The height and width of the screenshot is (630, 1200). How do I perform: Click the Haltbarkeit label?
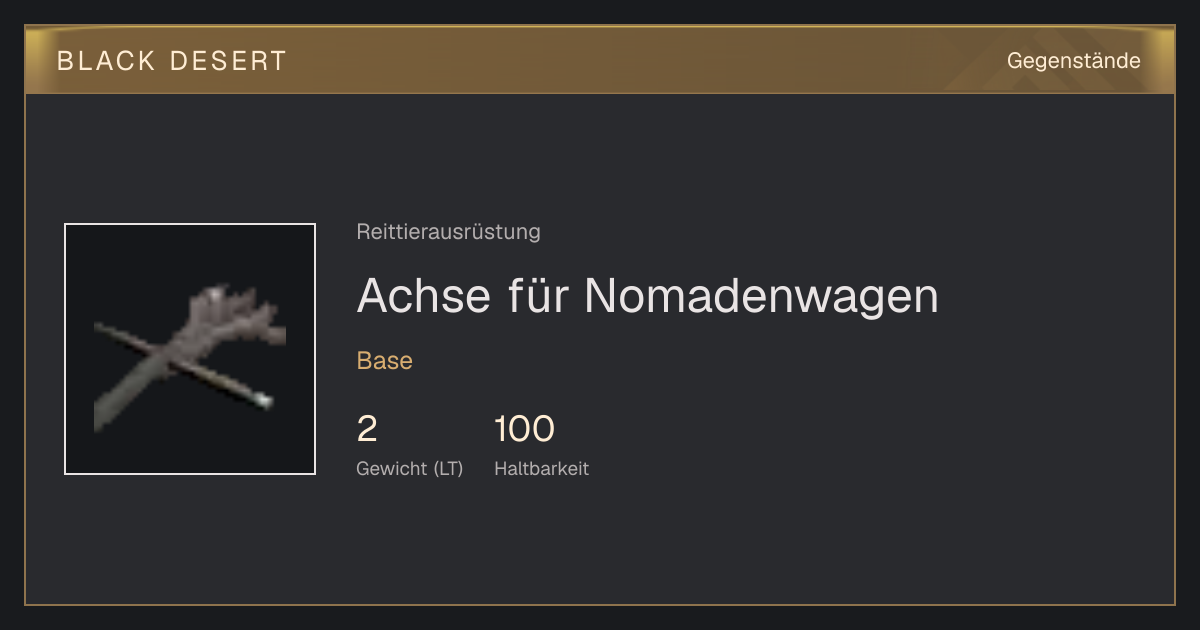coord(541,468)
